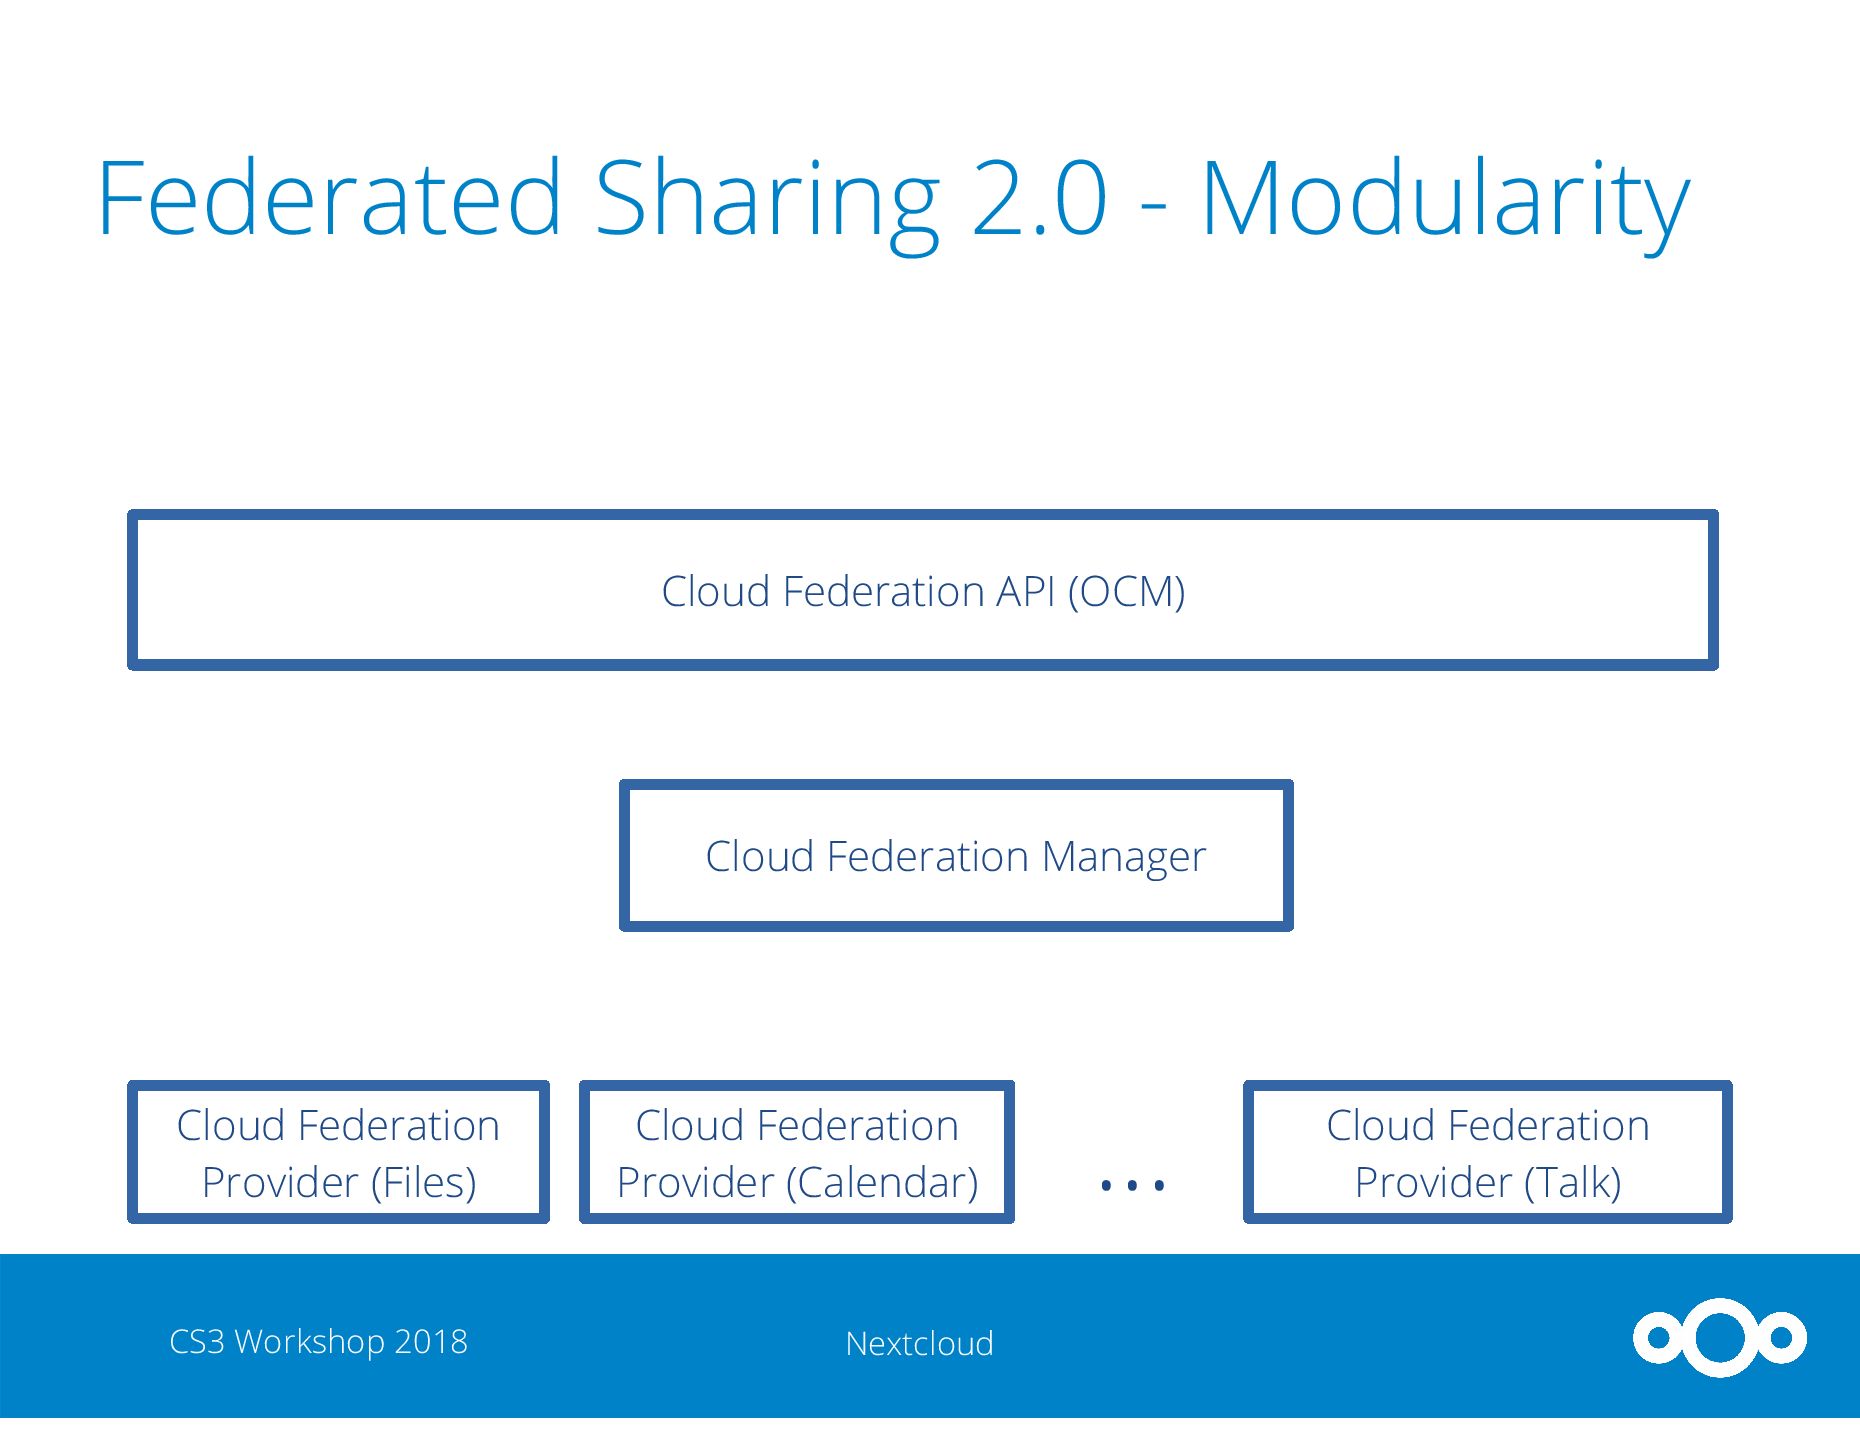1860x1440 pixels.
Task: Select the Cloud Federation Manager box
Action: tap(956, 856)
